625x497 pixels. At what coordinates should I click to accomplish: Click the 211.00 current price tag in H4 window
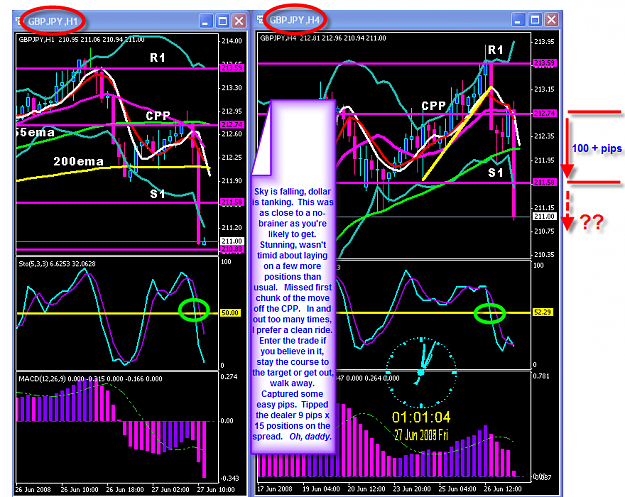coord(544,216)
